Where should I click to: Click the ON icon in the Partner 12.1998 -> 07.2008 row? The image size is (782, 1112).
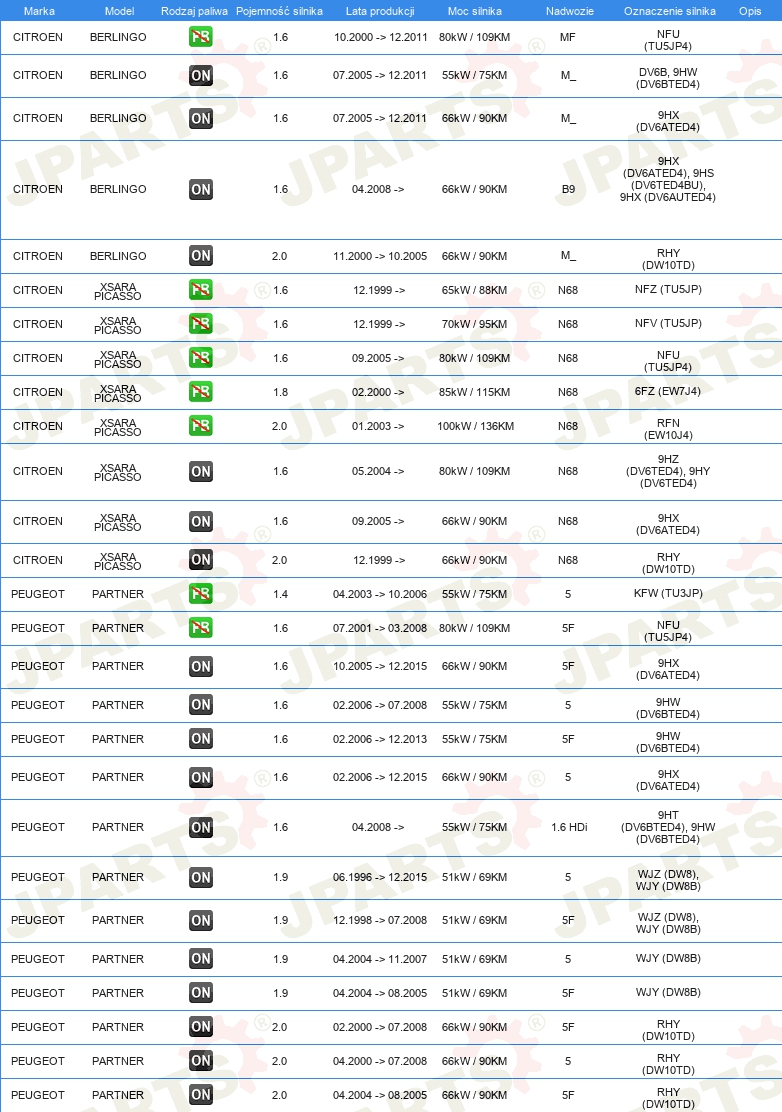(201, 921)
